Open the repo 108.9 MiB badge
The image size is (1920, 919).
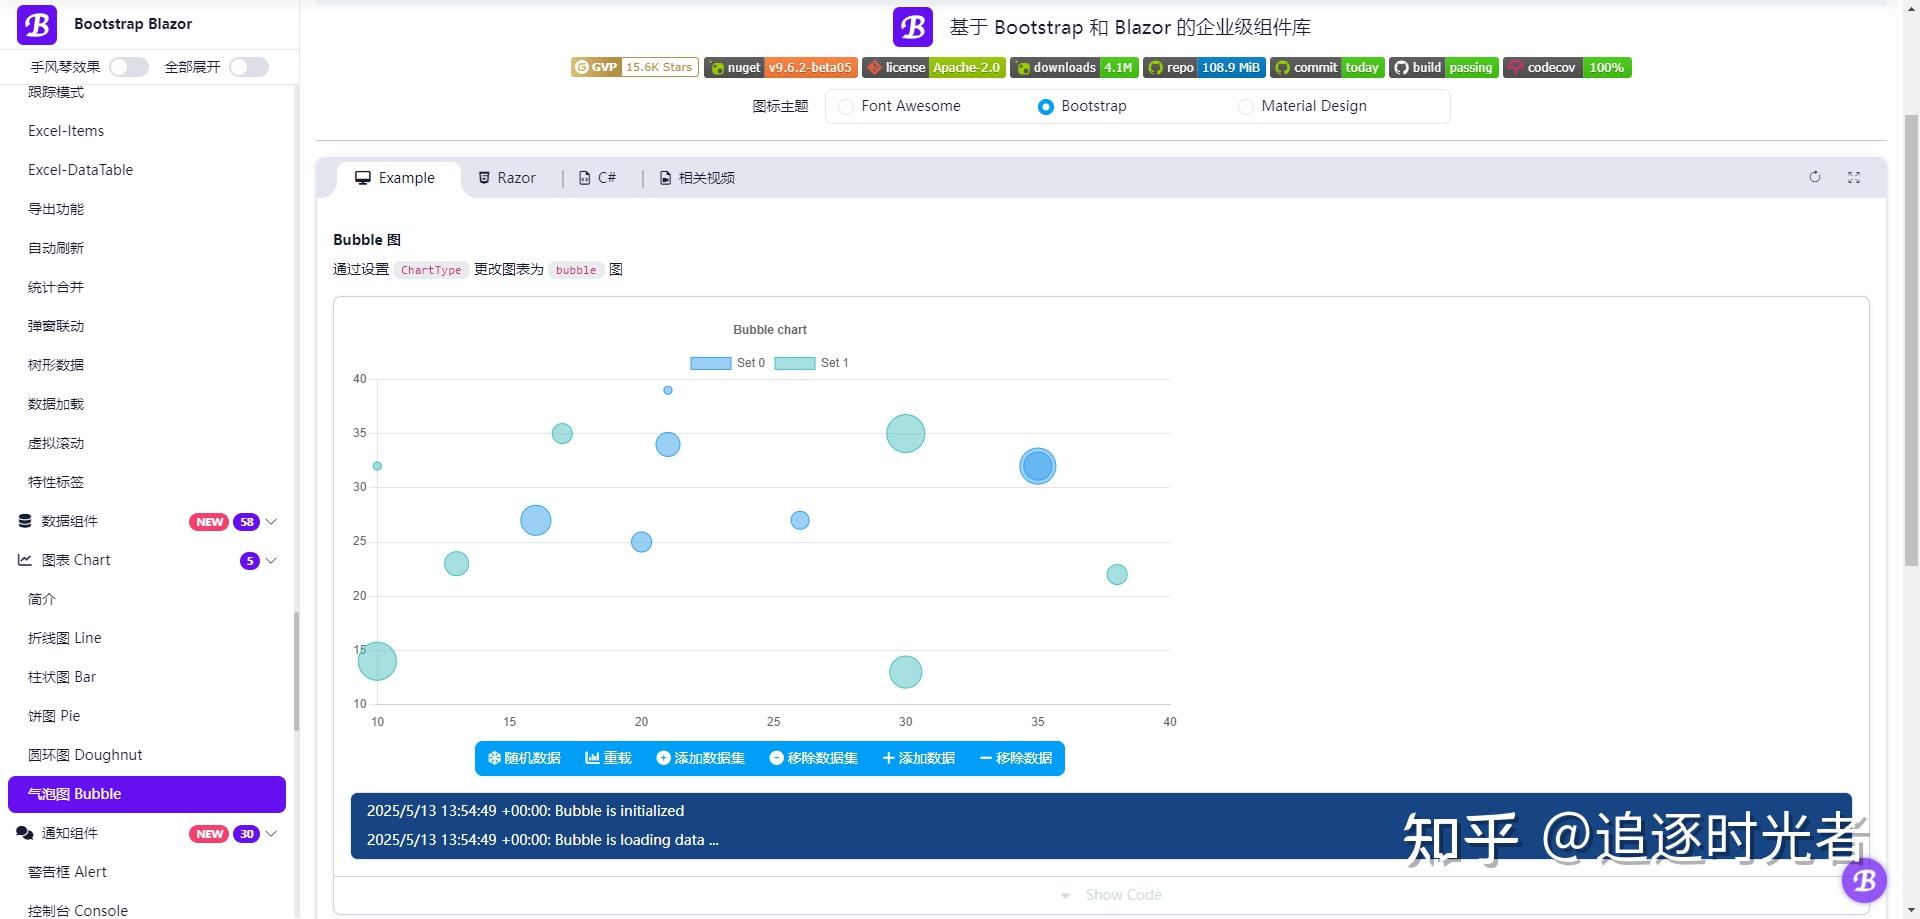[x=1204, y=67]
